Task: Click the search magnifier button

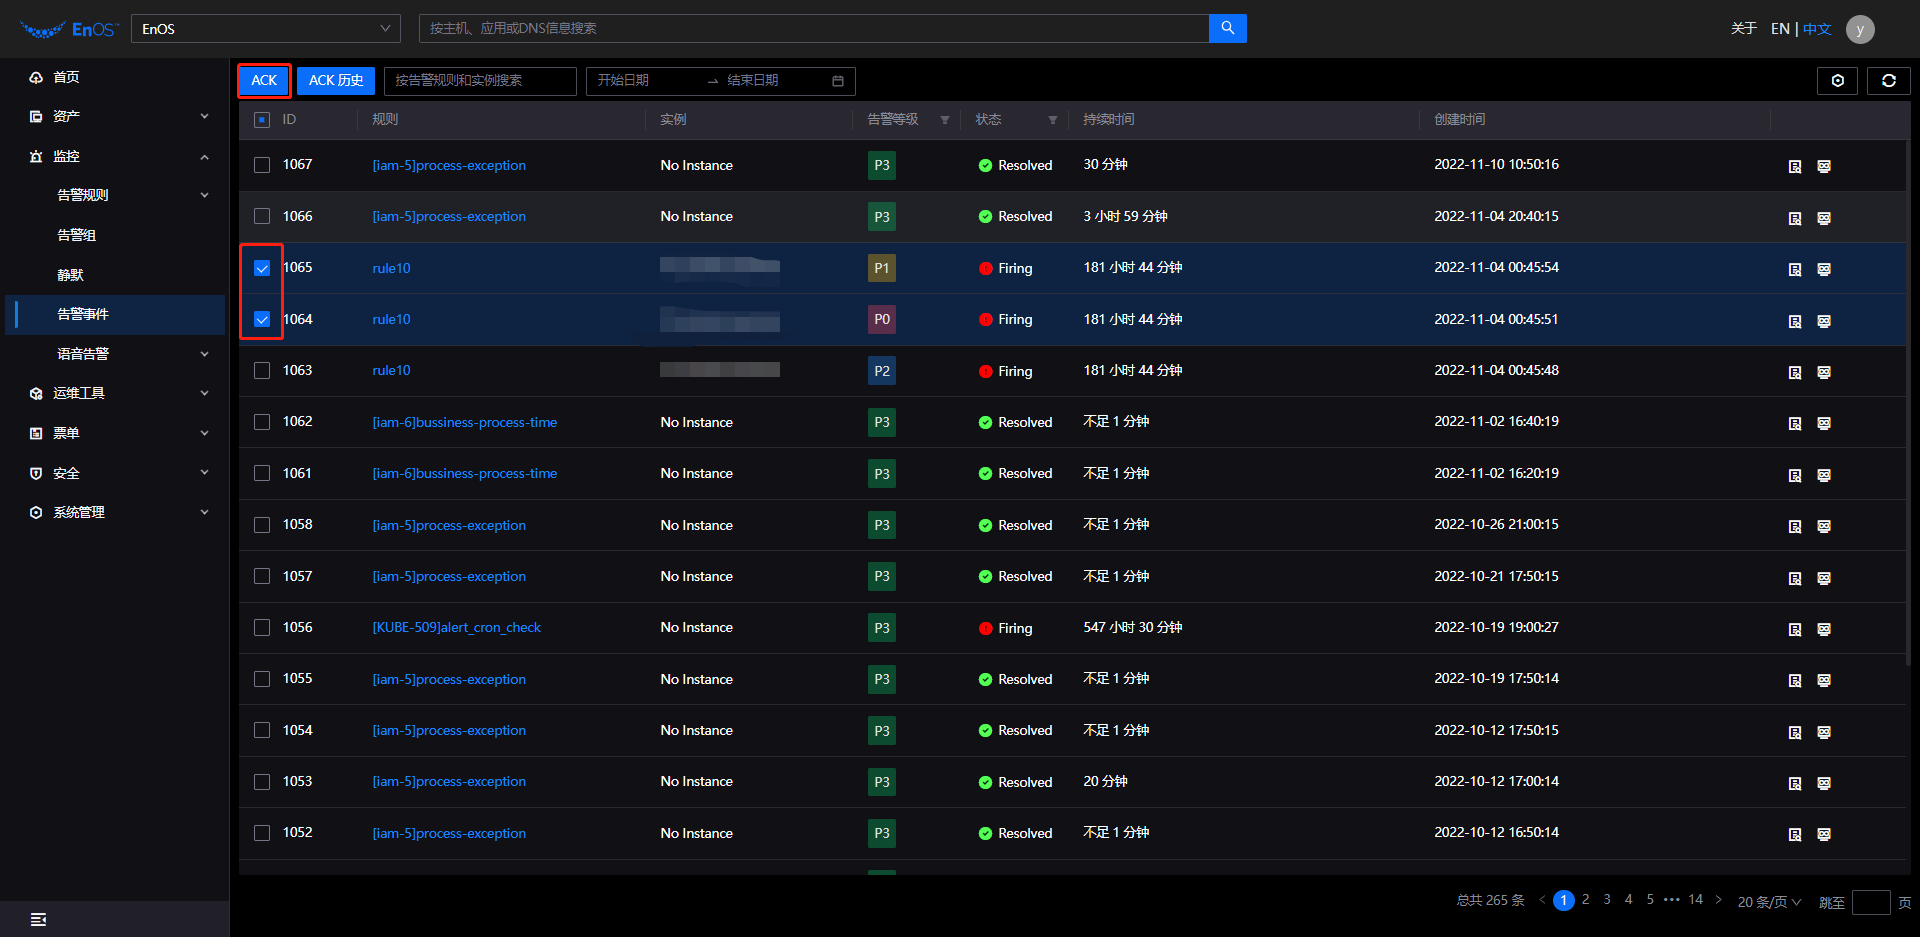Action: click(1227, 28)
